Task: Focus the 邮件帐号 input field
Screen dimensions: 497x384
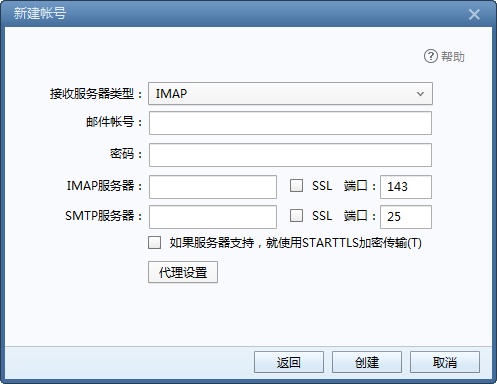Action: [x=290, y=123]
